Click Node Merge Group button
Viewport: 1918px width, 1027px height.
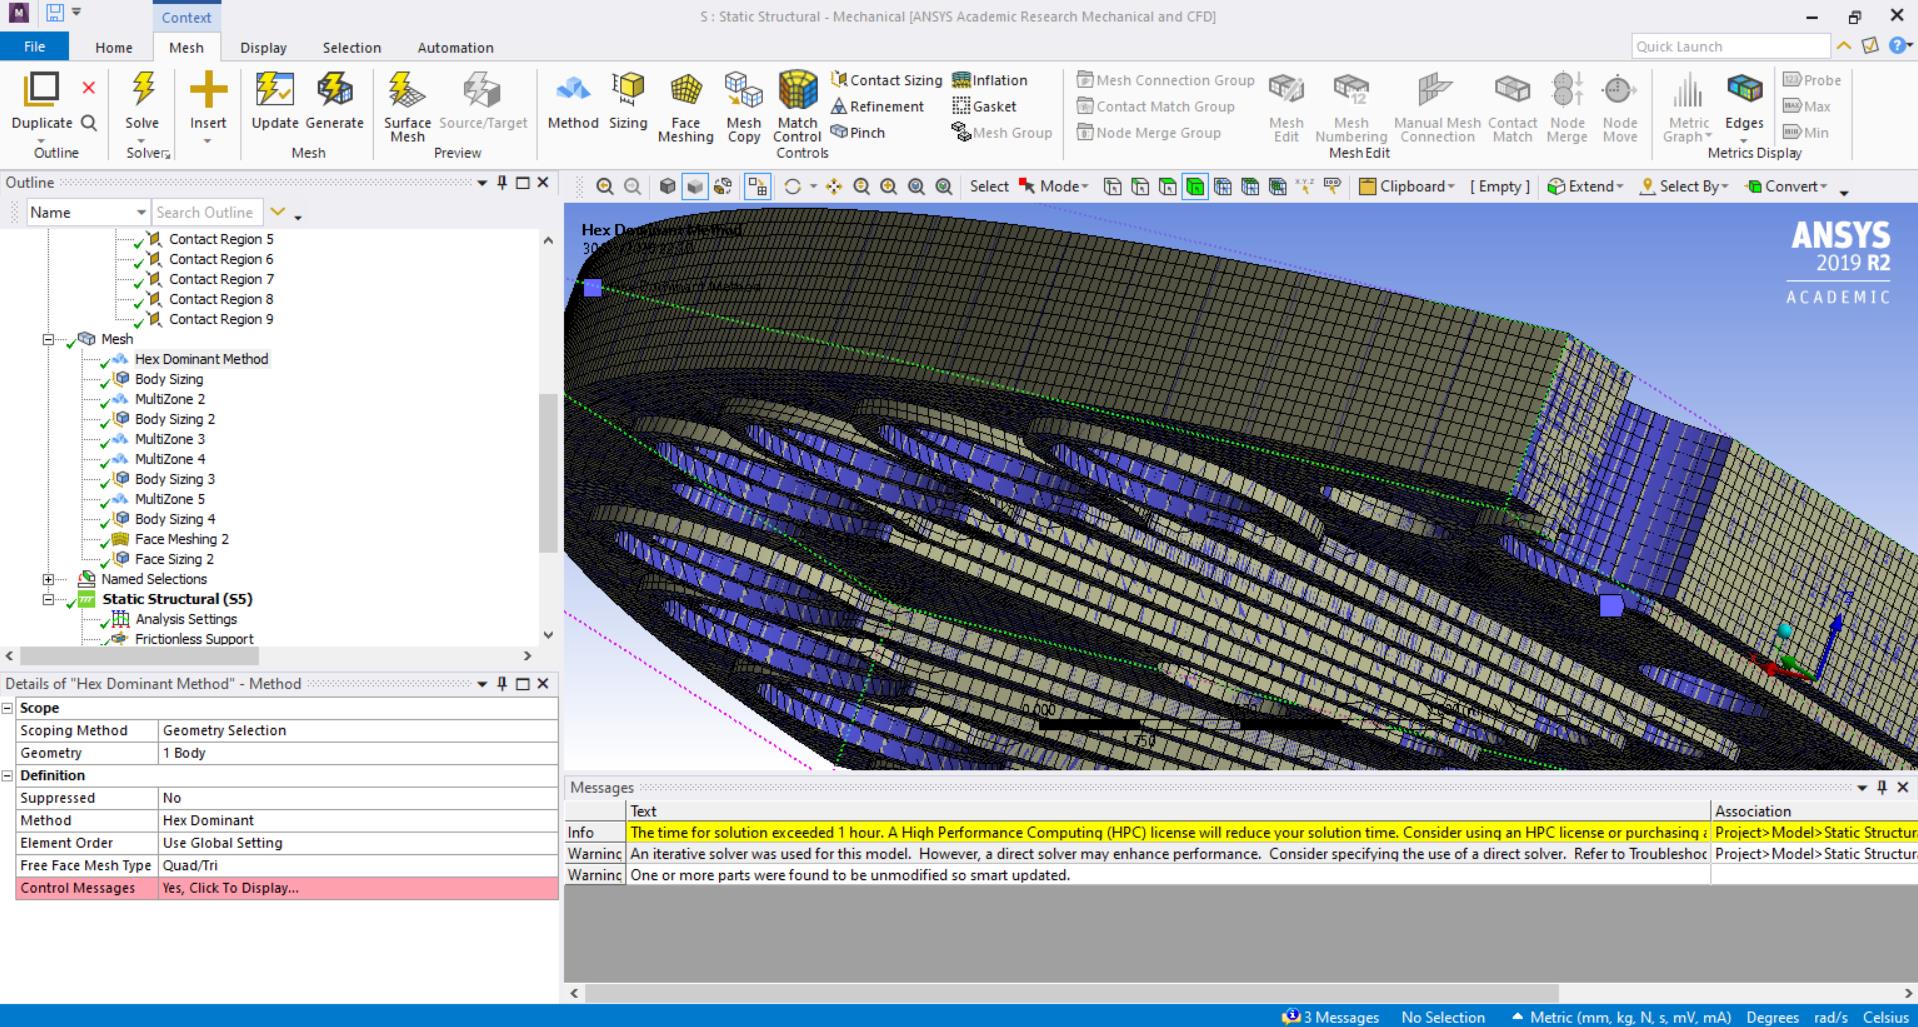[x=1148, y=132]
